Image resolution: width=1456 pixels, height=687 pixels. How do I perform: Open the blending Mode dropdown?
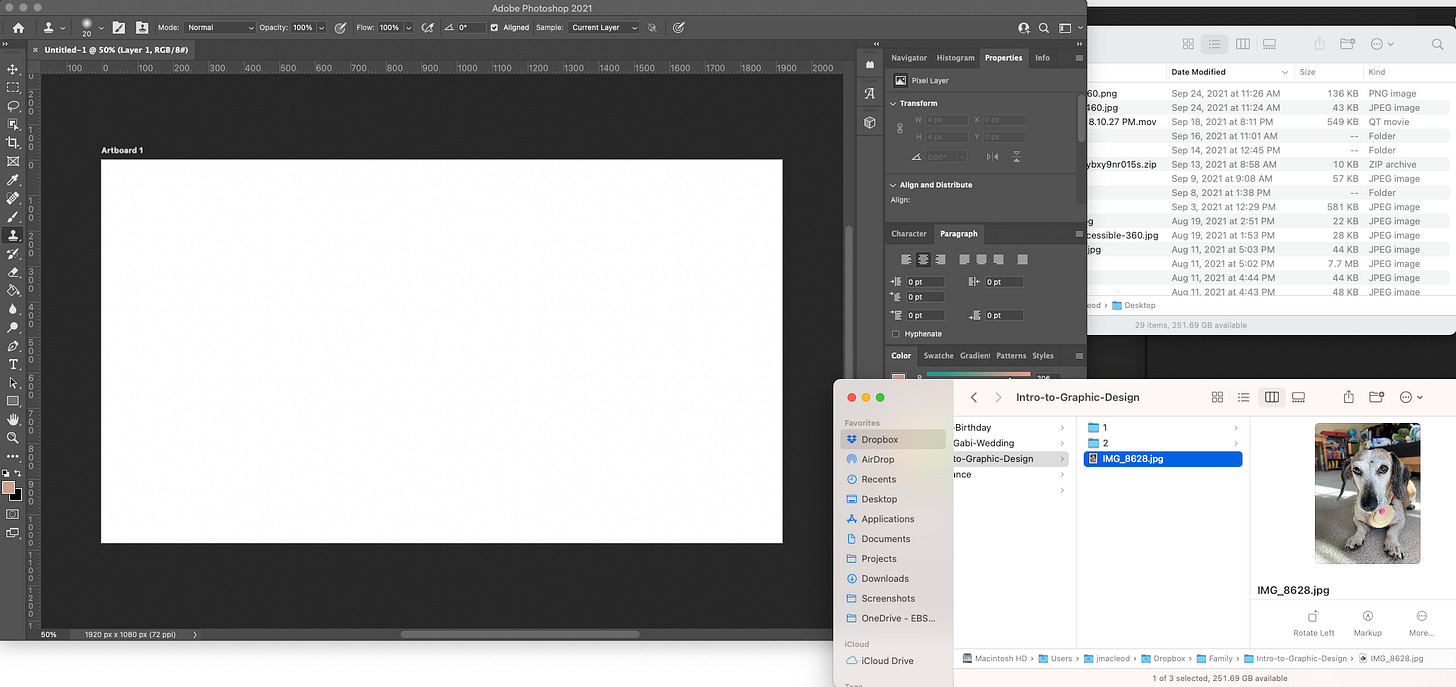pyautogui.click(x=219, y=28)
